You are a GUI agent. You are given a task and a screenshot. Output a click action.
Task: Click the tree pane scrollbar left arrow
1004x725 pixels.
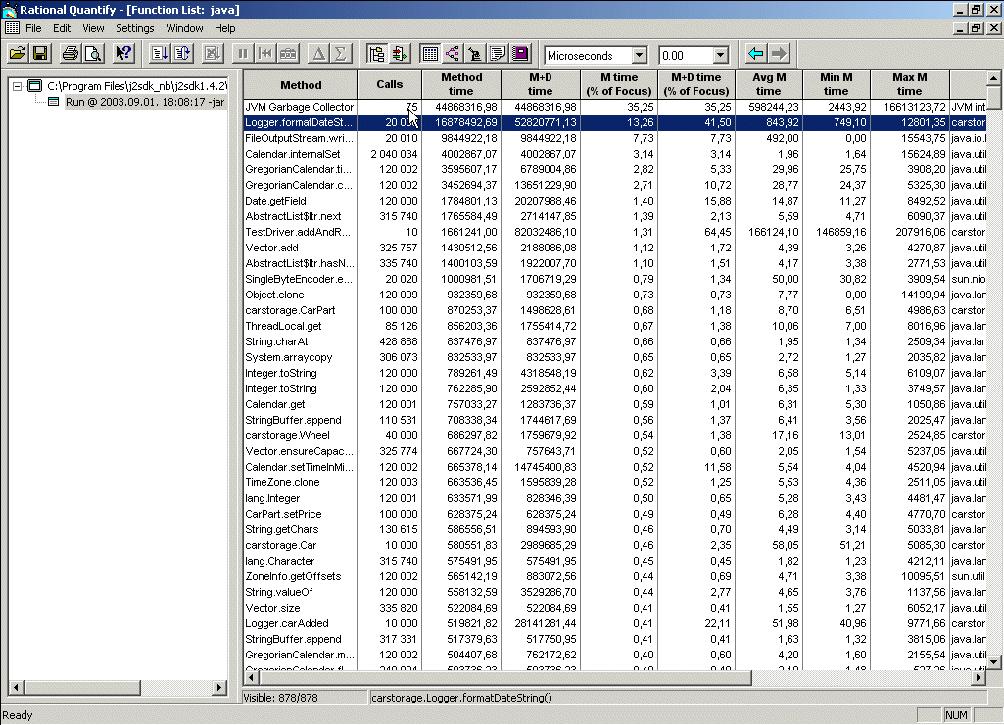pyautogui.click(x=17, y=687)
